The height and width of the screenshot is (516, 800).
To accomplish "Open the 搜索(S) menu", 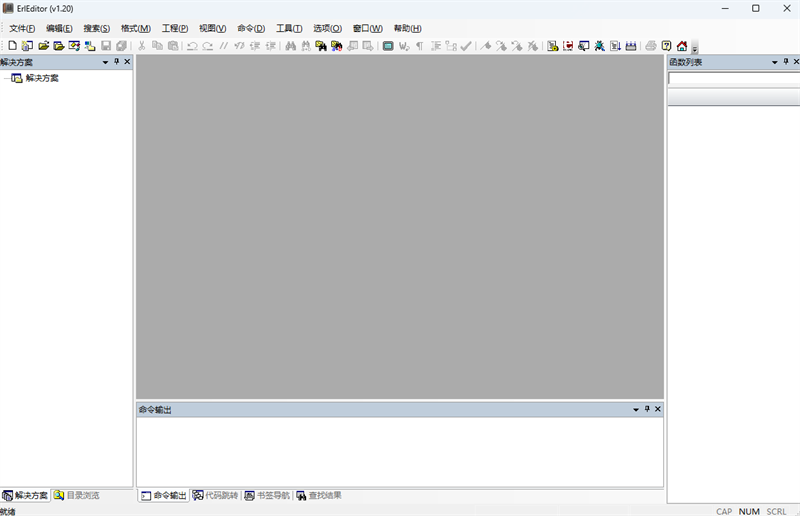I will [x=96, y=29].
